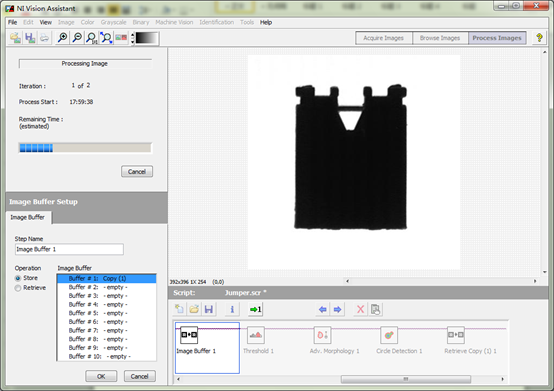This screenshot has height=391, width=554.
Task: Click the script info icon
Action: click(x=232, y=309)
